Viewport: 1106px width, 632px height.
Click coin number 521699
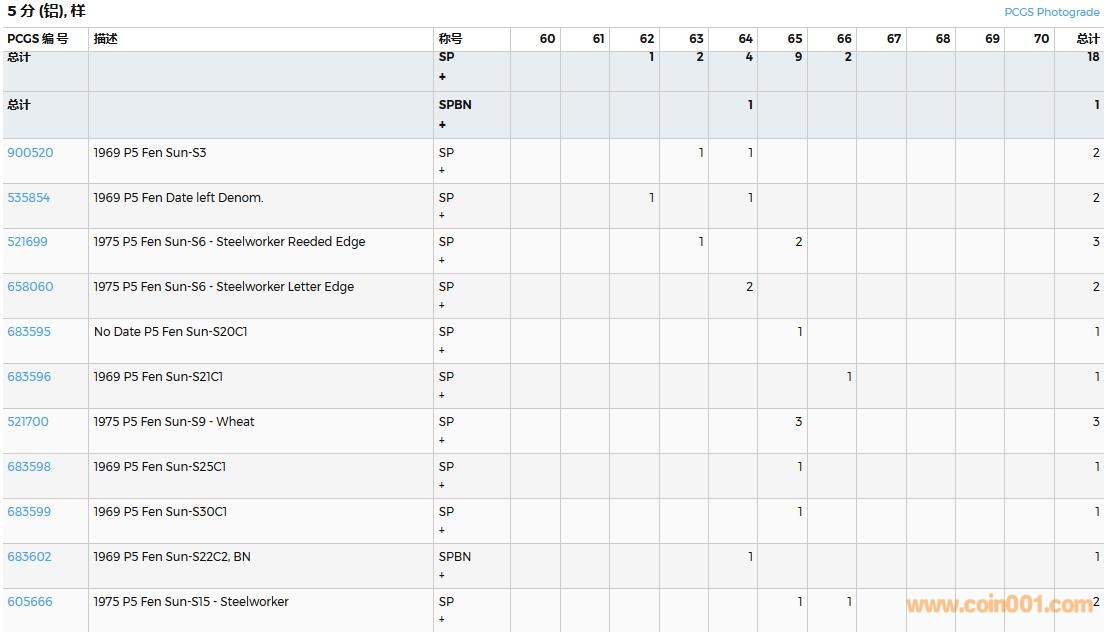[x=28, y=242]
